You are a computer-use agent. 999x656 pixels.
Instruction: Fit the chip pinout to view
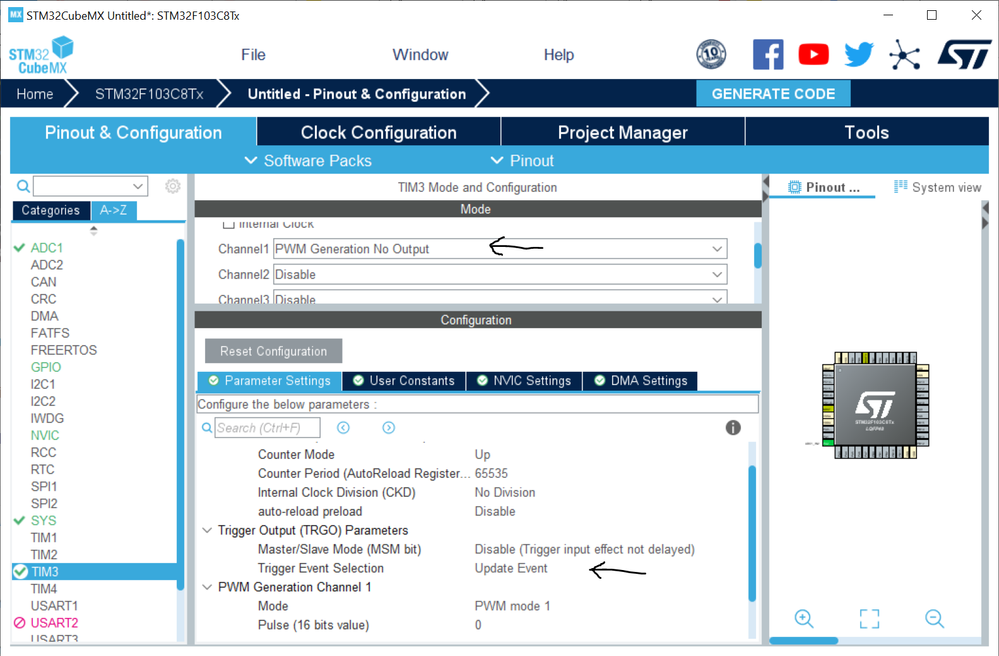(869, 618)
